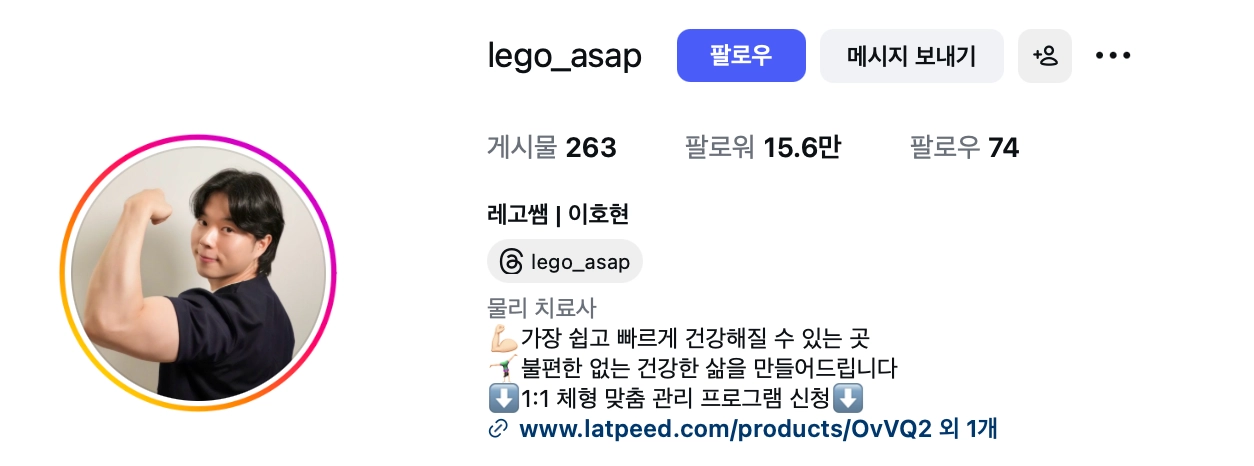Expand additional links via 외 1개
Image resolution: width=1254 pixels, height=466 pixels.
[969, 430]
